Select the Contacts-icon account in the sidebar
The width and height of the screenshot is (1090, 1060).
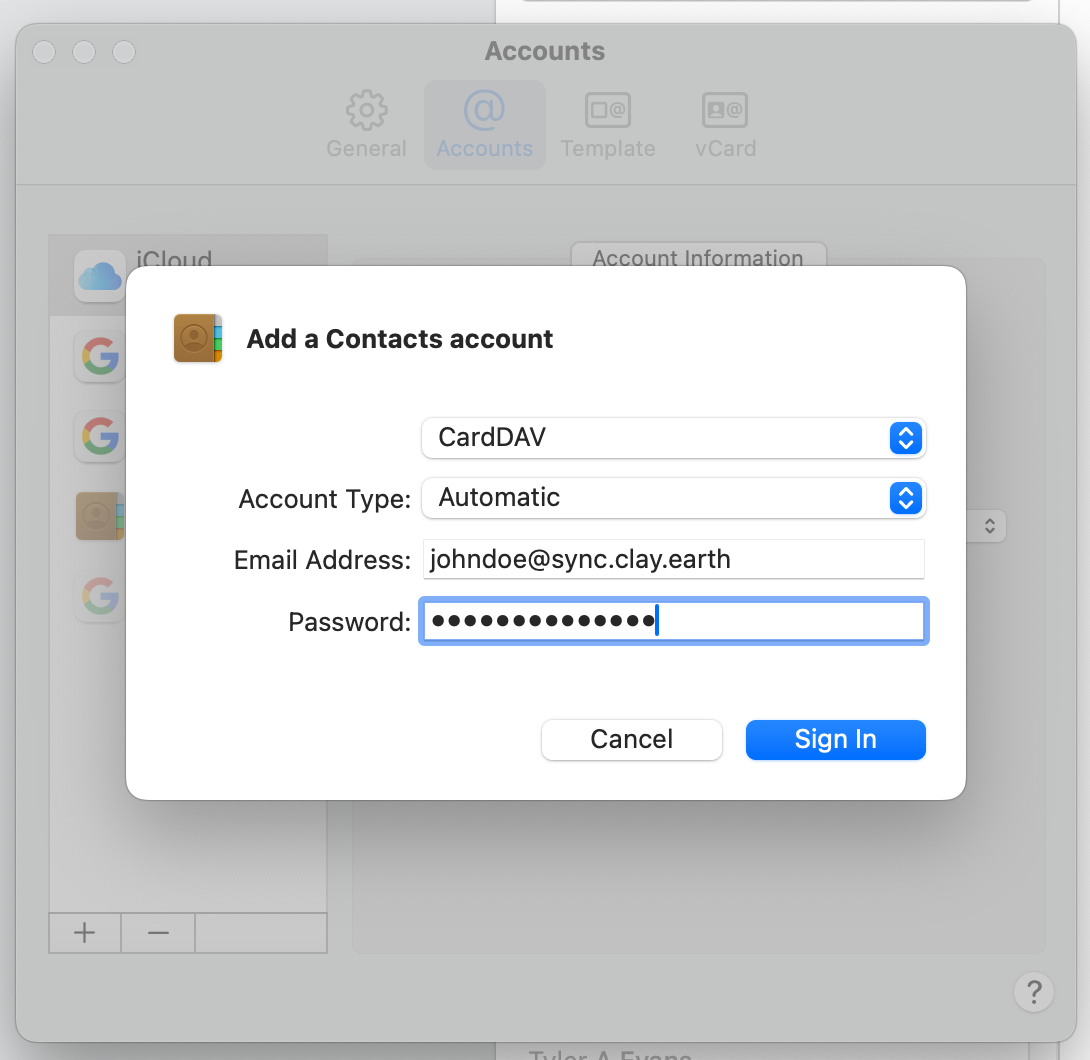pos(100,516)
